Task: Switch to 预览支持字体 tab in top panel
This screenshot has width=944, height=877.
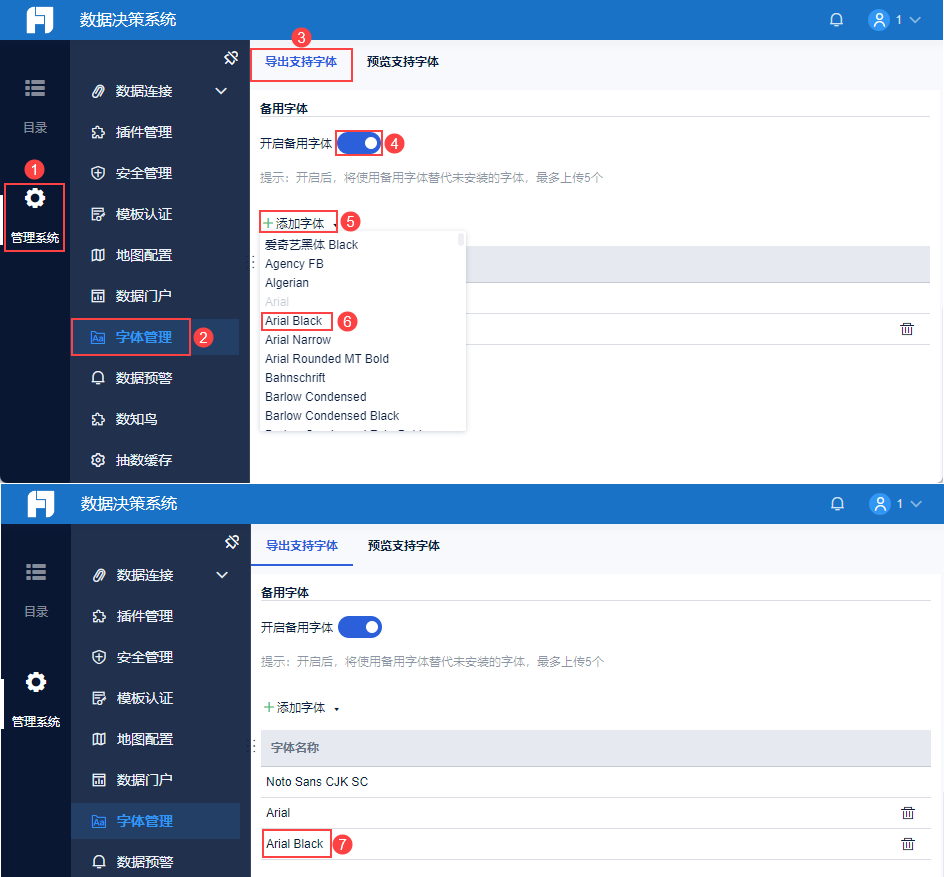Action: (x=403, y=62)
